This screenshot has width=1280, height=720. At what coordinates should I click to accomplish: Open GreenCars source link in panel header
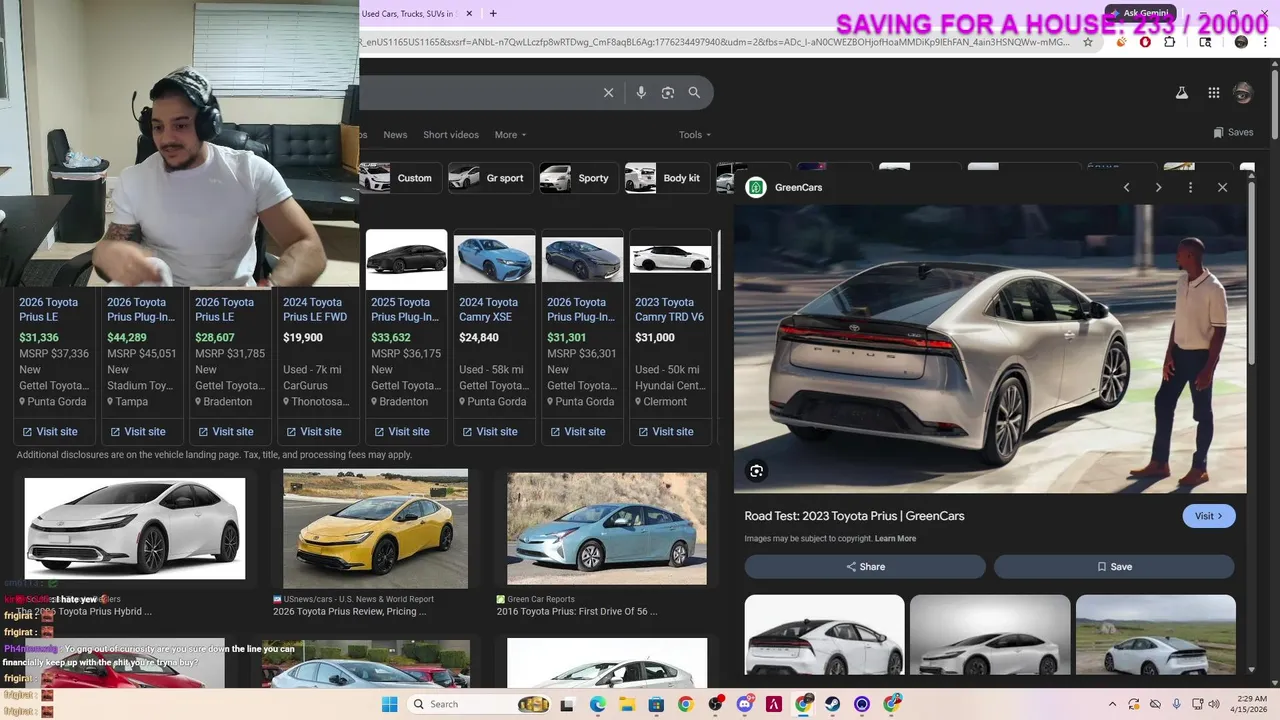[x=785, y=187]
